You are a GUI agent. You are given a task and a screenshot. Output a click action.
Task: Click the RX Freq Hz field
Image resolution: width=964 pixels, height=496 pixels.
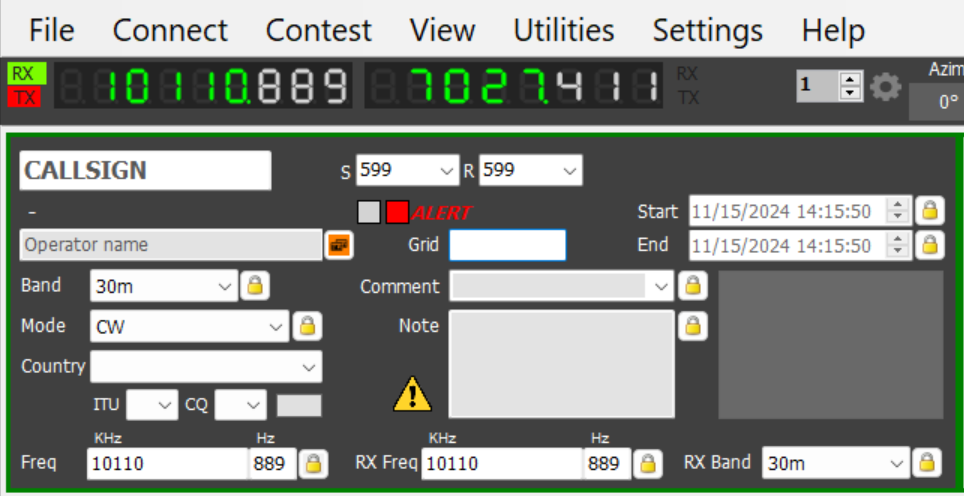pyautogui.click(x=607, y=464)
